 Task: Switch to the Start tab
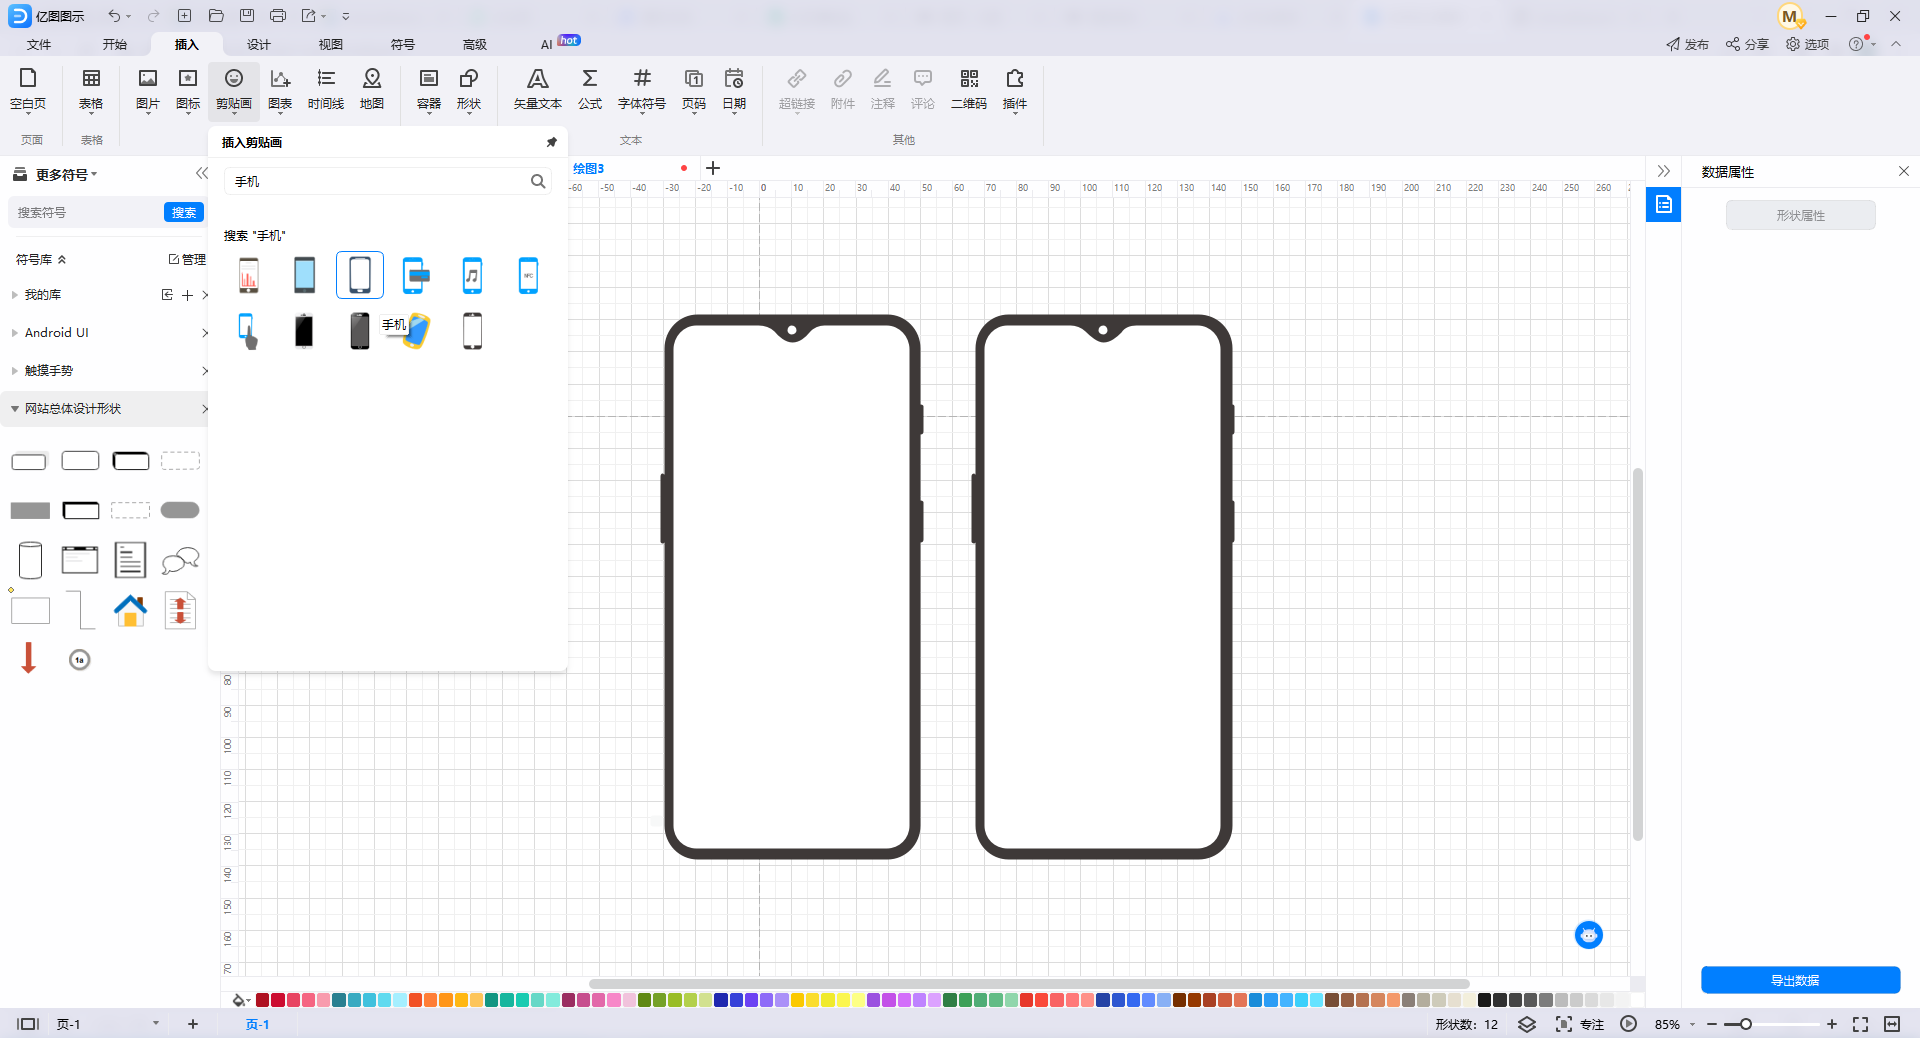coord(115,45)
